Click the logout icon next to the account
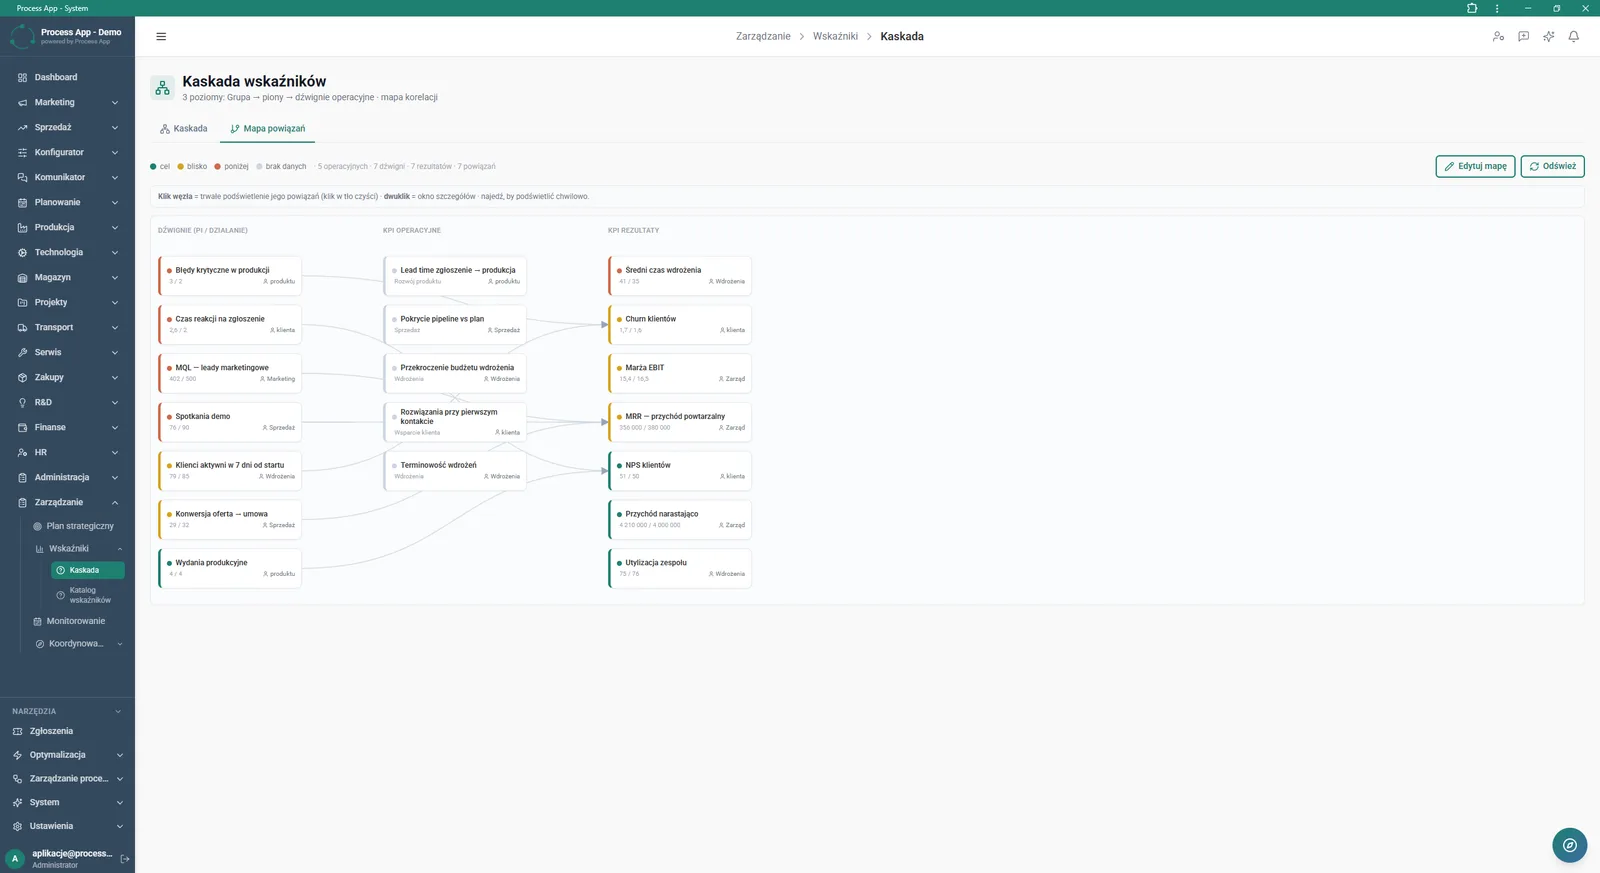 click(x=125, y=858)
